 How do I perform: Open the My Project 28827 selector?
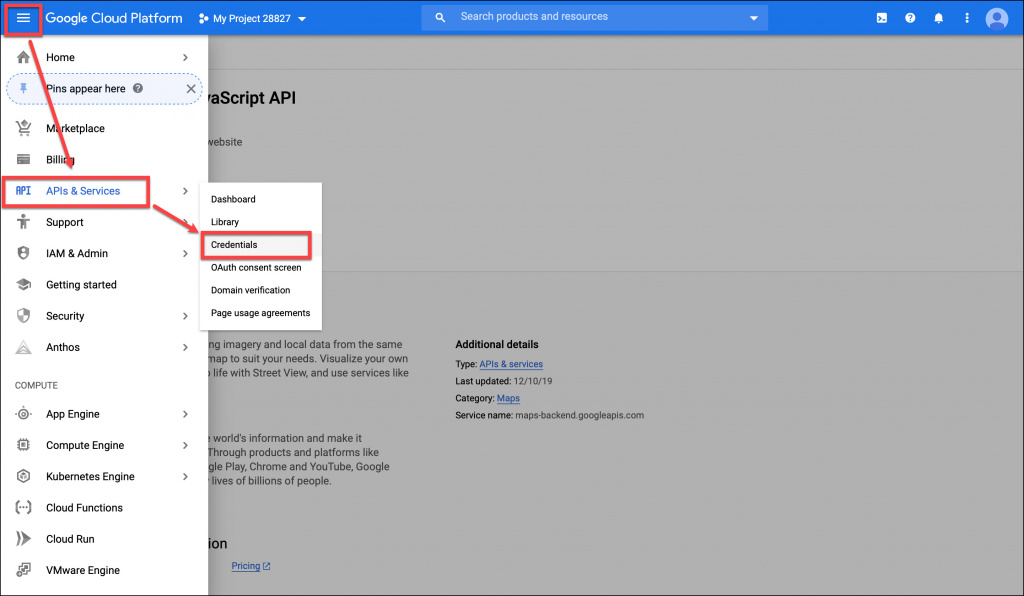[x=252, y=19]
